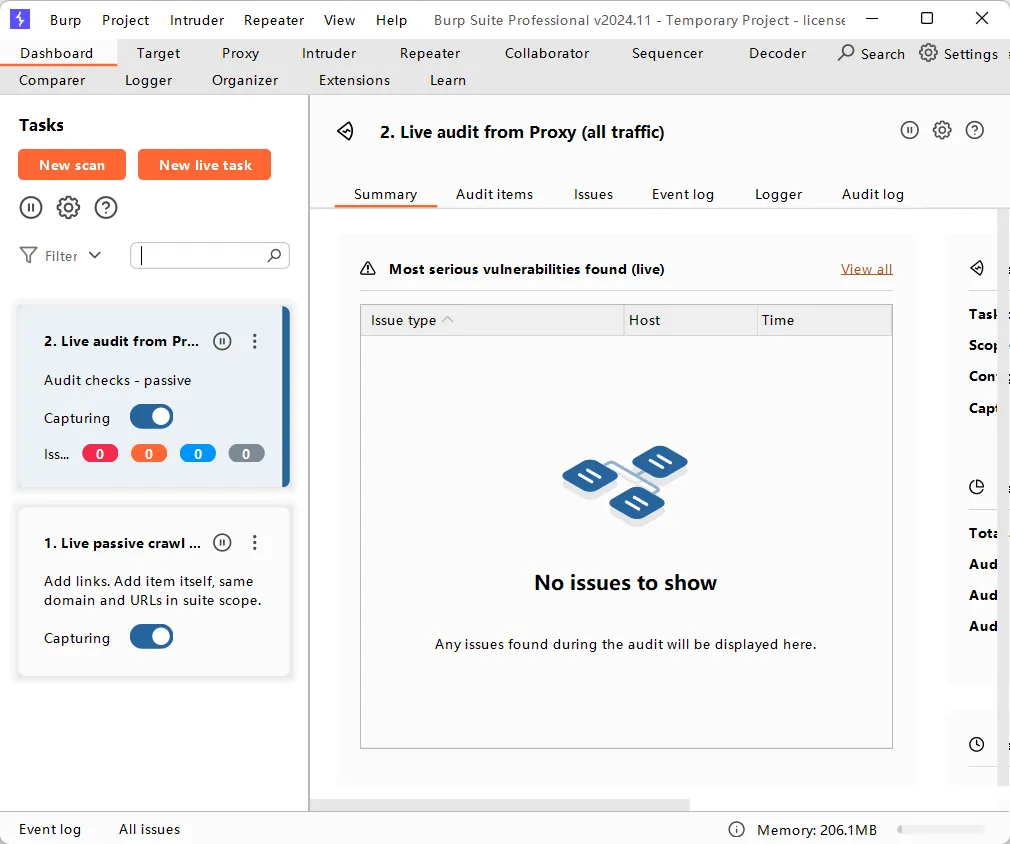Click the pie chart icon in right panel
This screenshot has height=844, width=1010.
(977, 486)
